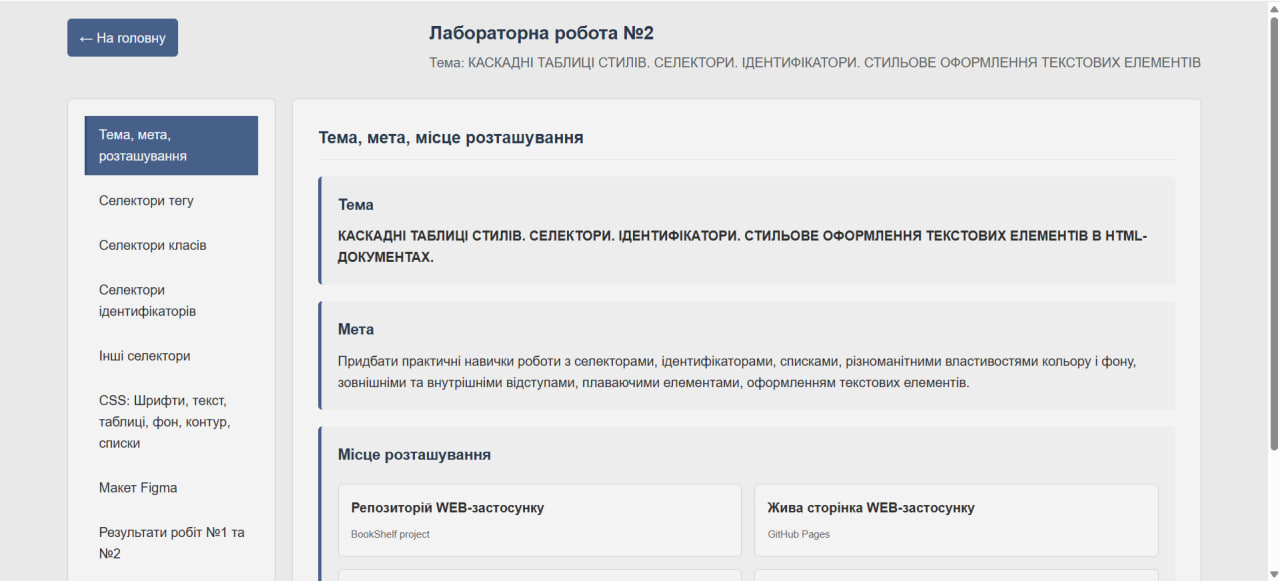Open Селектори тегу in the sidebar
Viewport: 1280px width, 581px height.
click(x=146, y=201)
